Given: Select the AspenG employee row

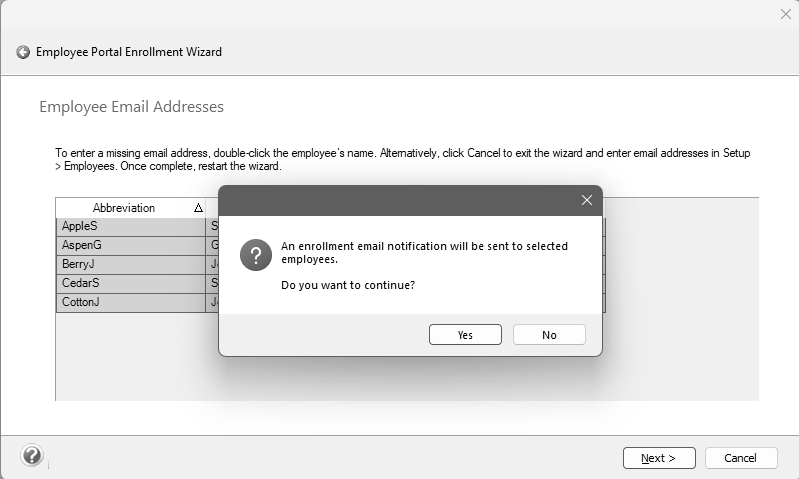Looking at the screenshot, I should pyautogui.click(x=130, y=245).
